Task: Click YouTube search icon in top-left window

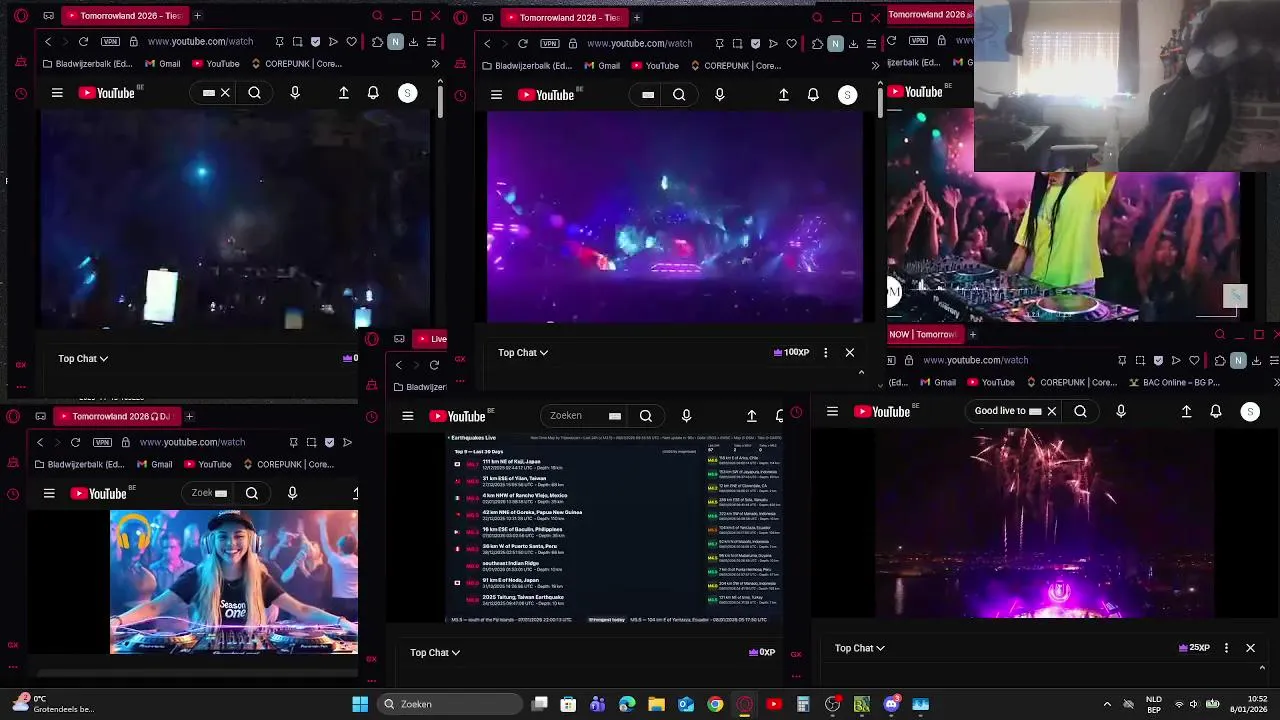Action: (x=255, y=93)
